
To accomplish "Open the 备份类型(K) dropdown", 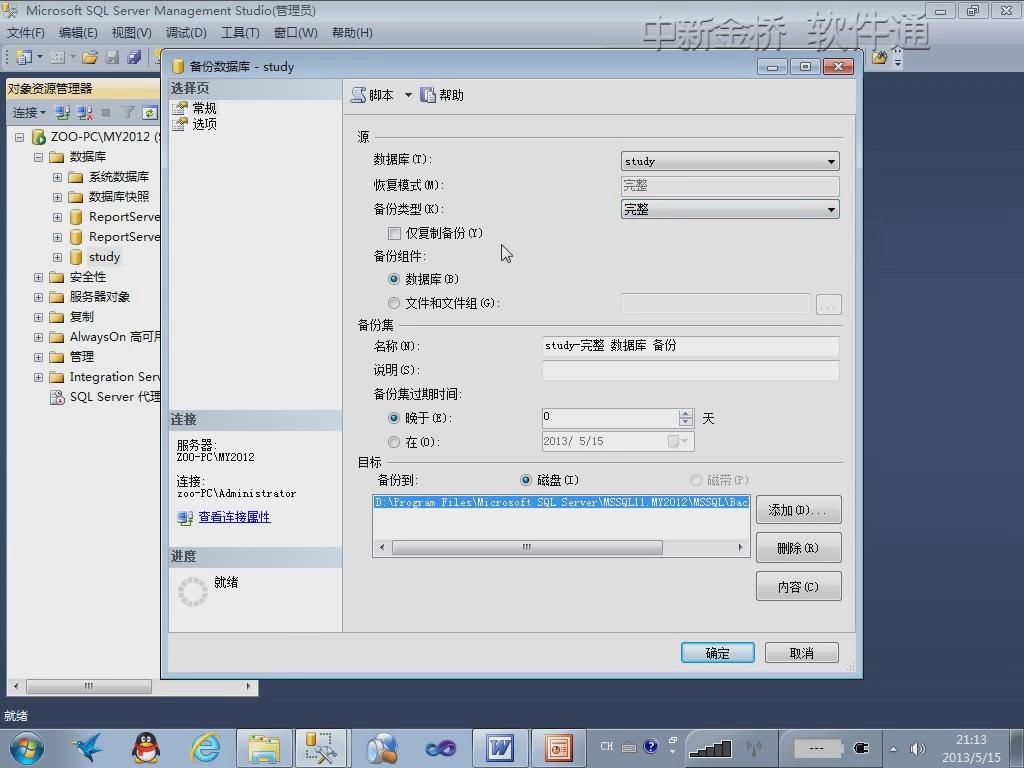I will pyautogui.click(x=729, y=209).
